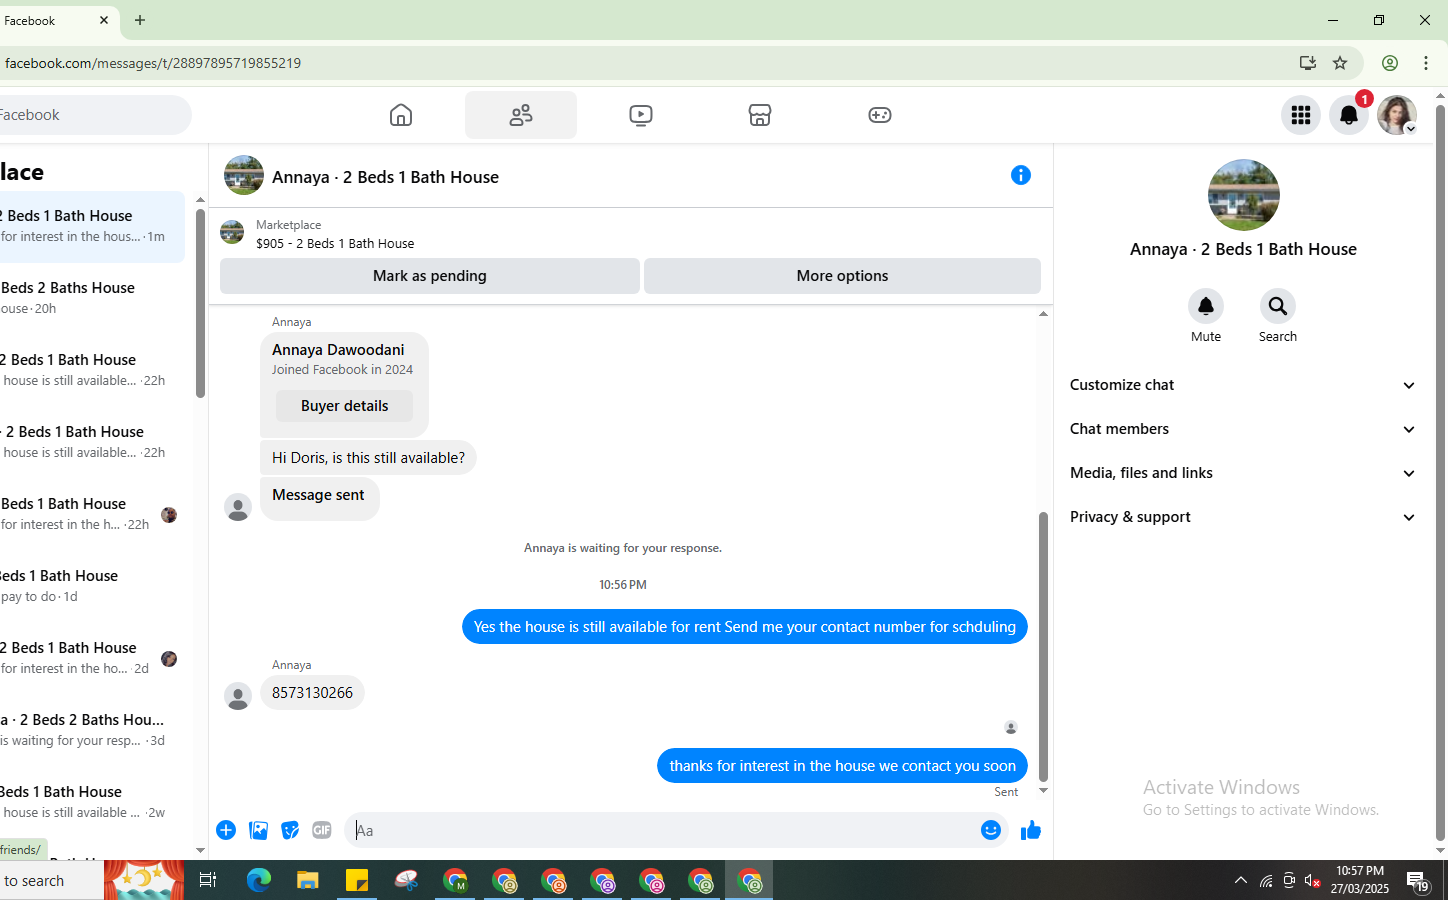The image size is (1448, 900).
Task: Show hidden system tray icons
Action: tap(1241, 881)
